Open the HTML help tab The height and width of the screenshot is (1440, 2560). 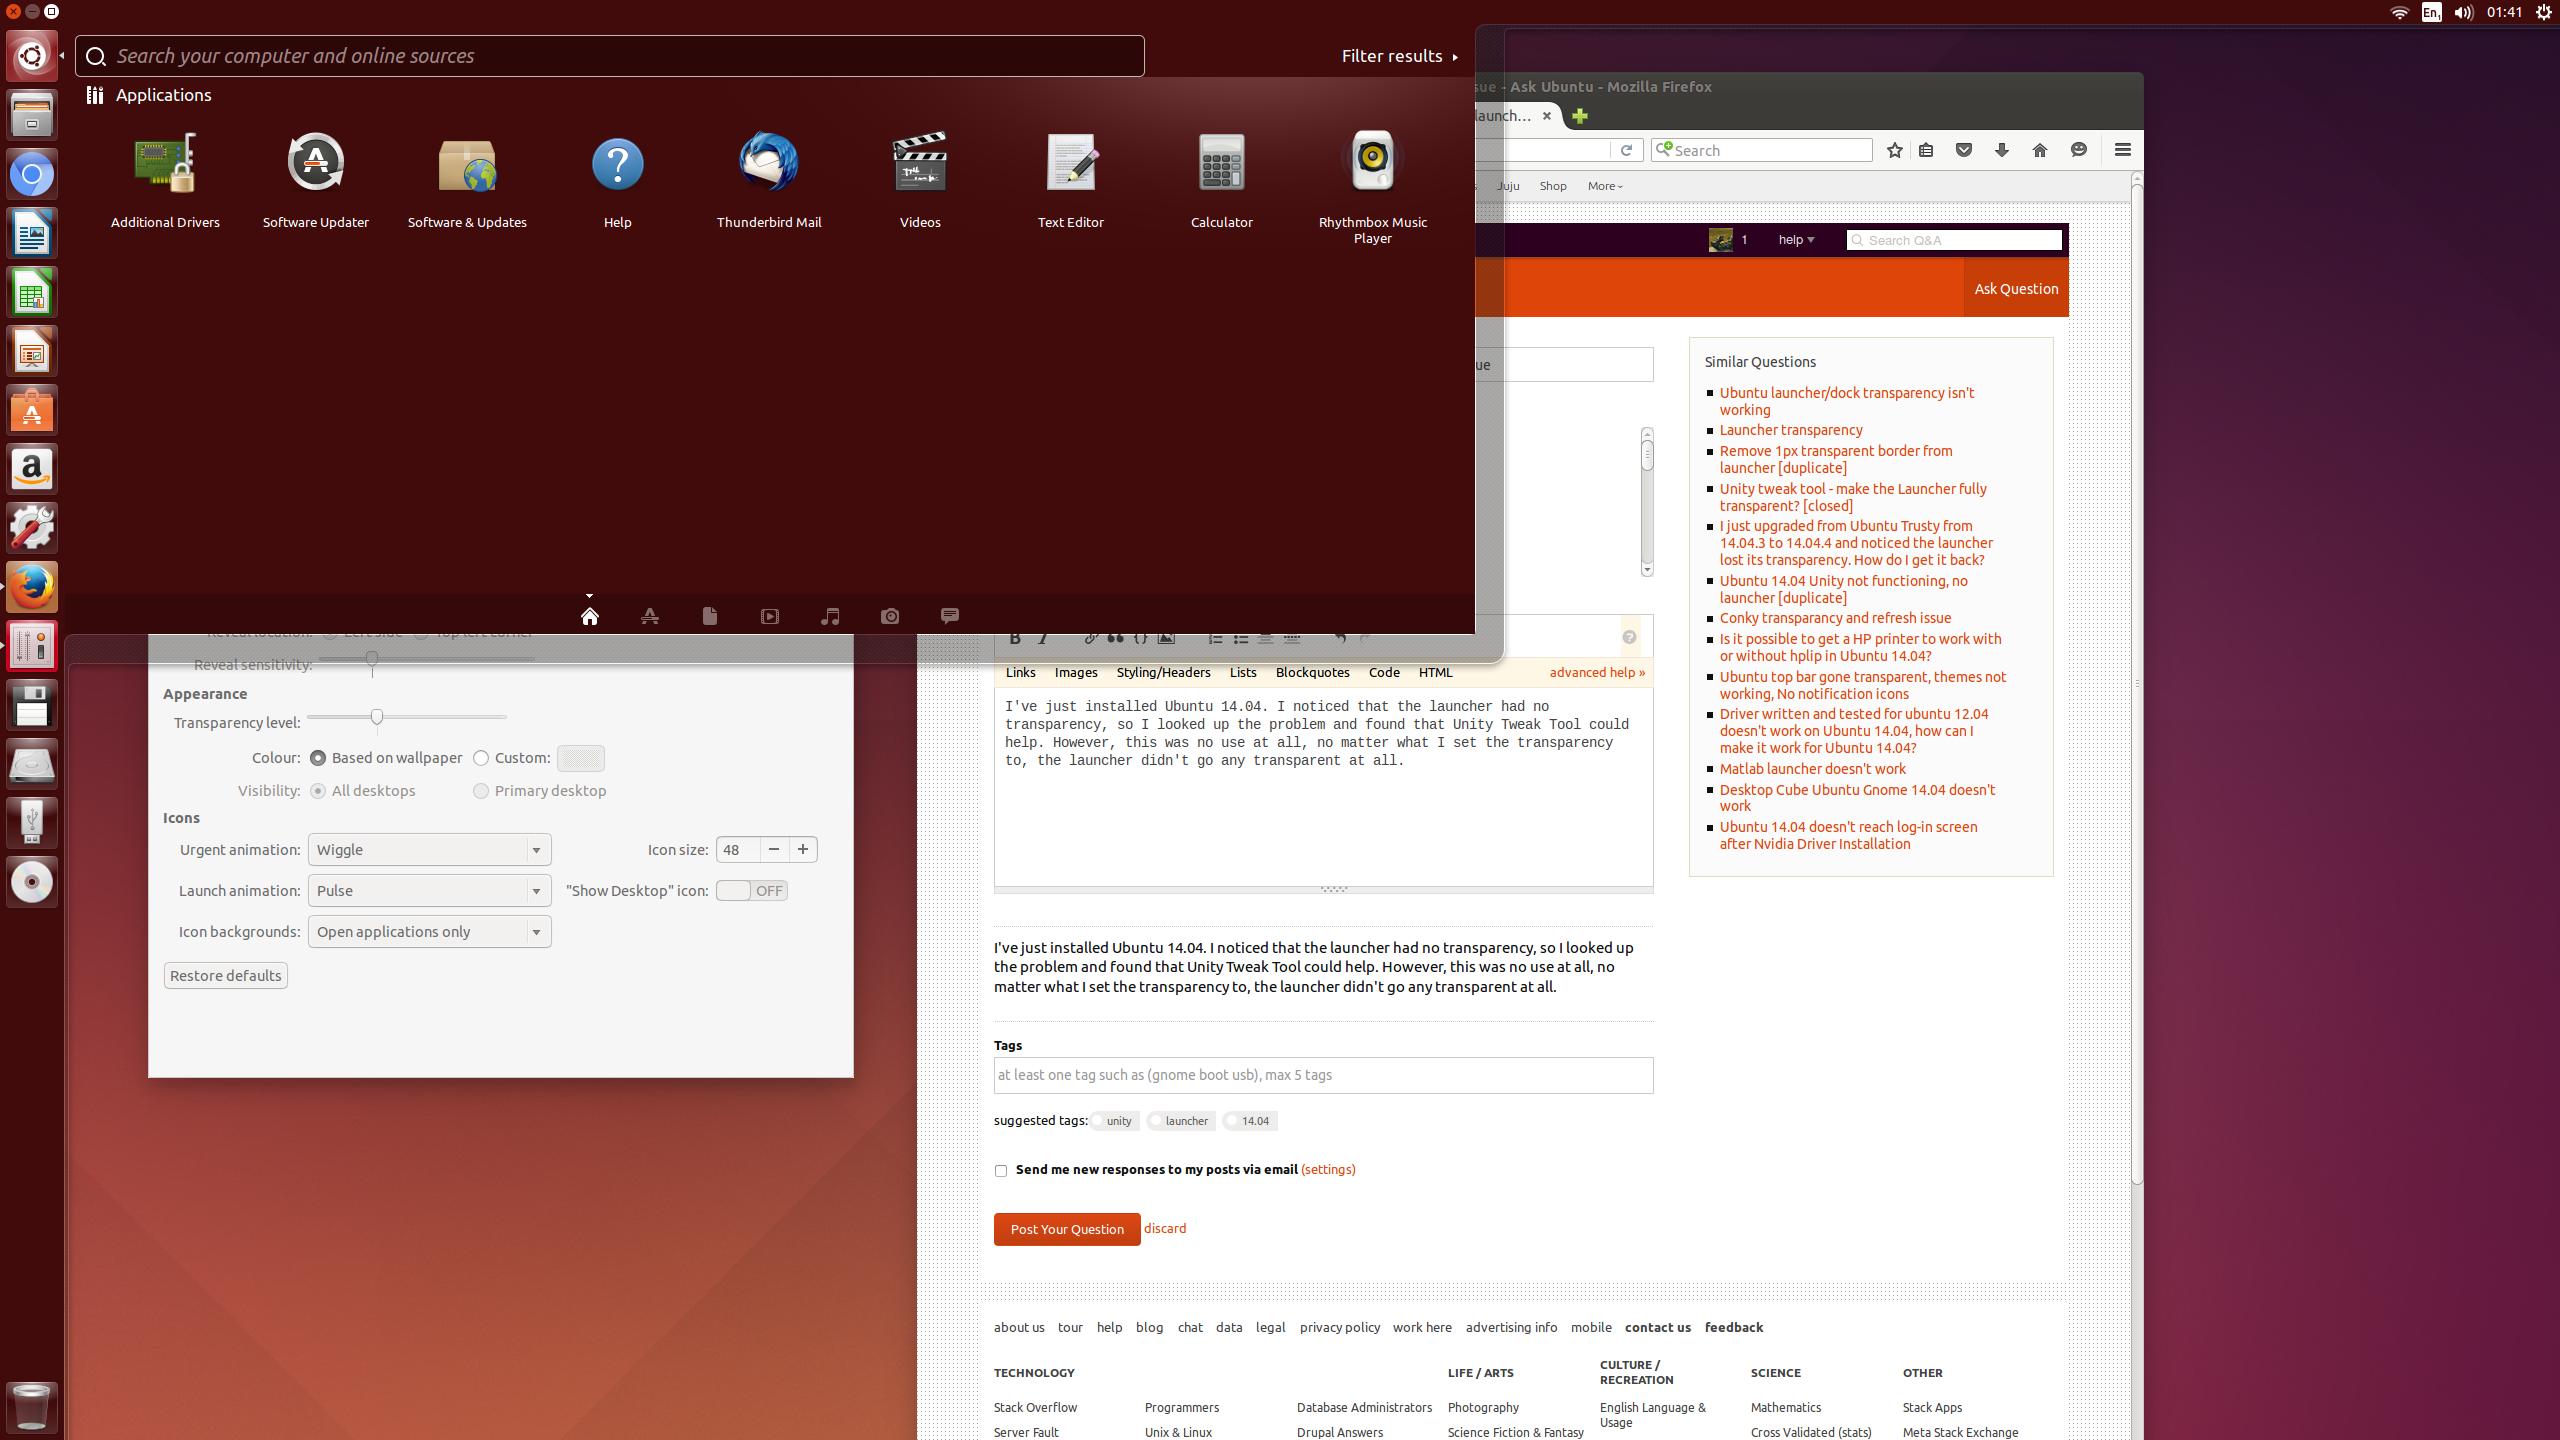tap(1435, 673)
